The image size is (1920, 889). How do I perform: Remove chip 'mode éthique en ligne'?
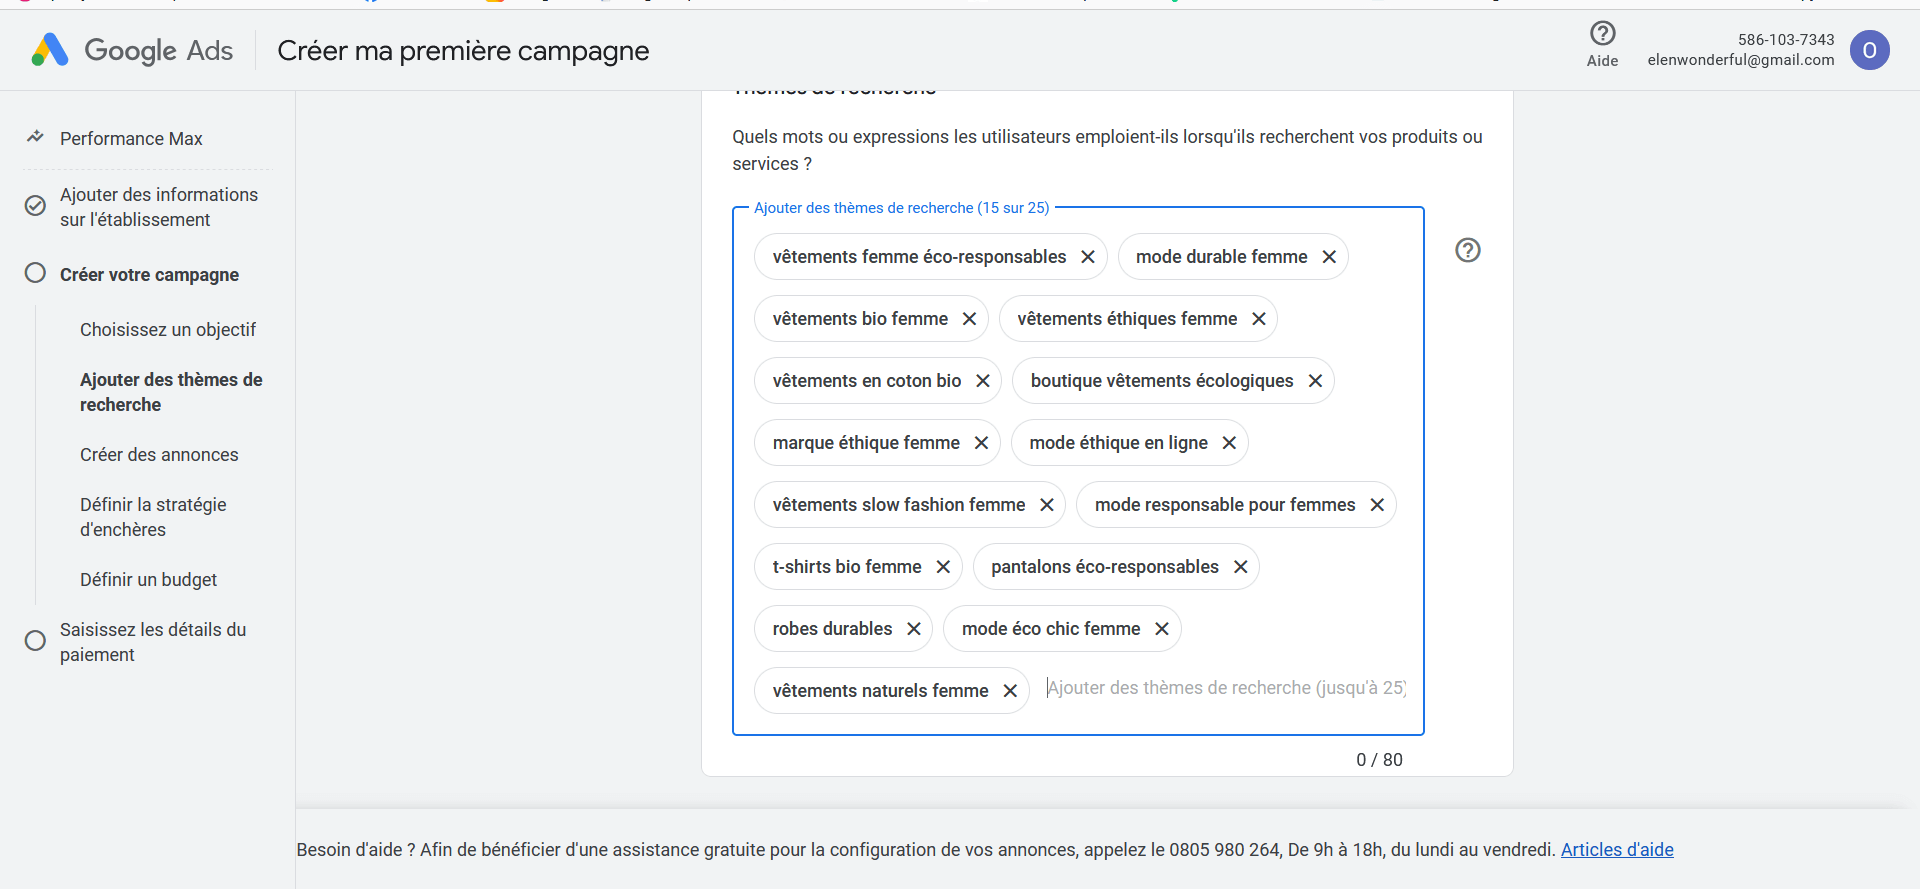point(1229,443)
